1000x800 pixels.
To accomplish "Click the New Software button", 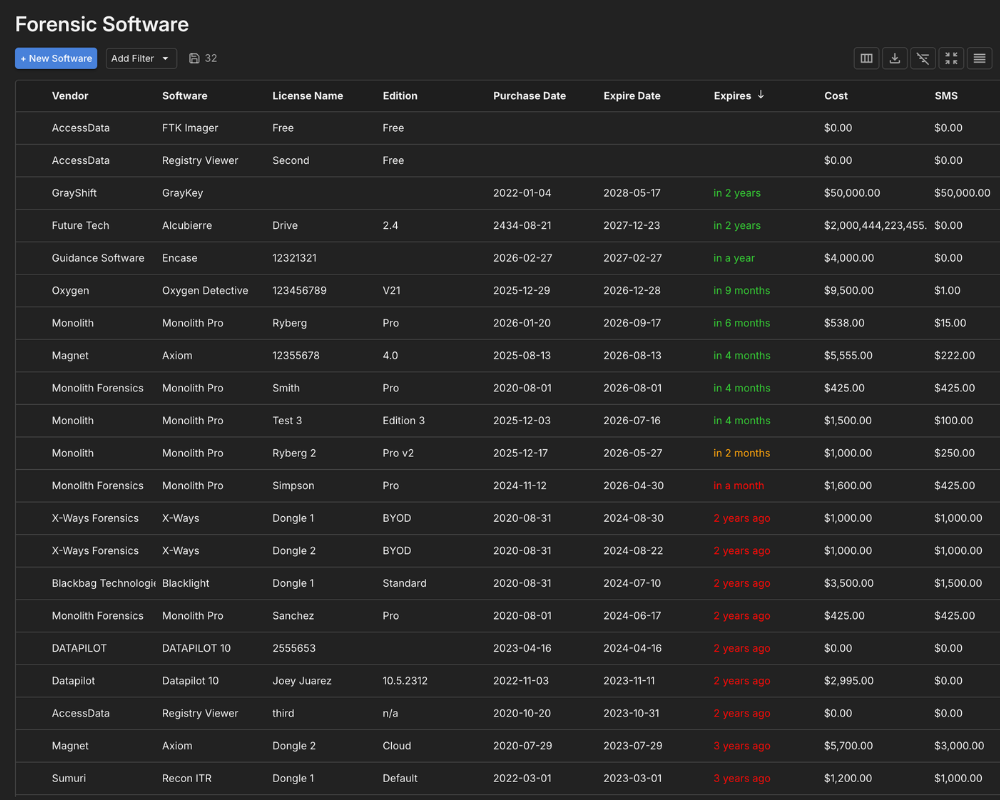I will 56,58.
